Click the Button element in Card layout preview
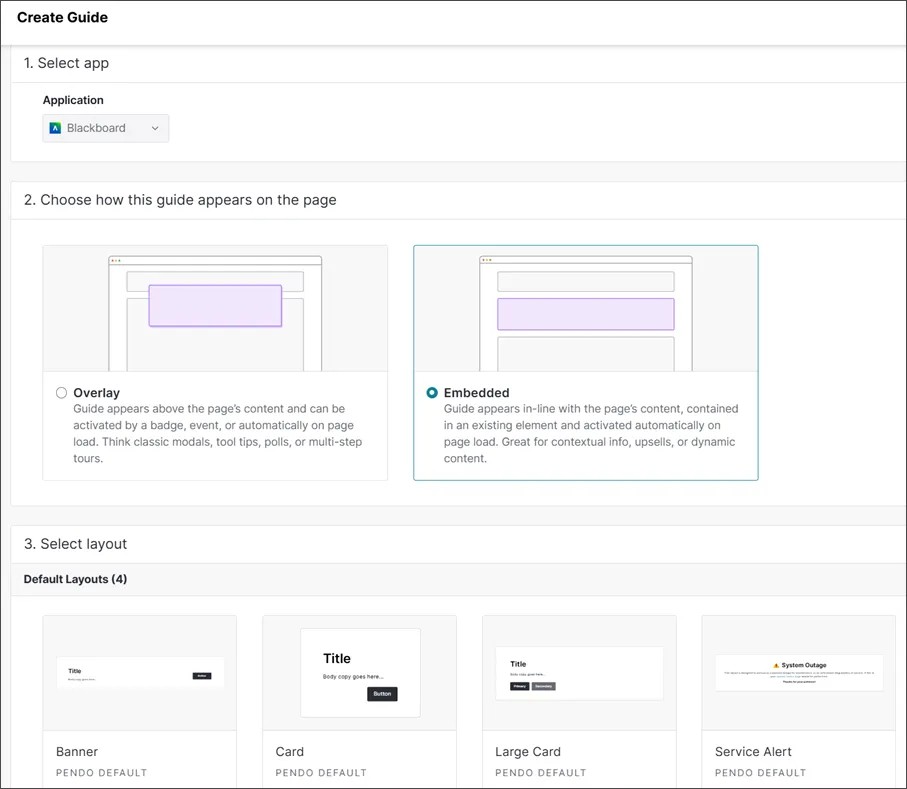This screenshot has height=789, width=907. 384,693
